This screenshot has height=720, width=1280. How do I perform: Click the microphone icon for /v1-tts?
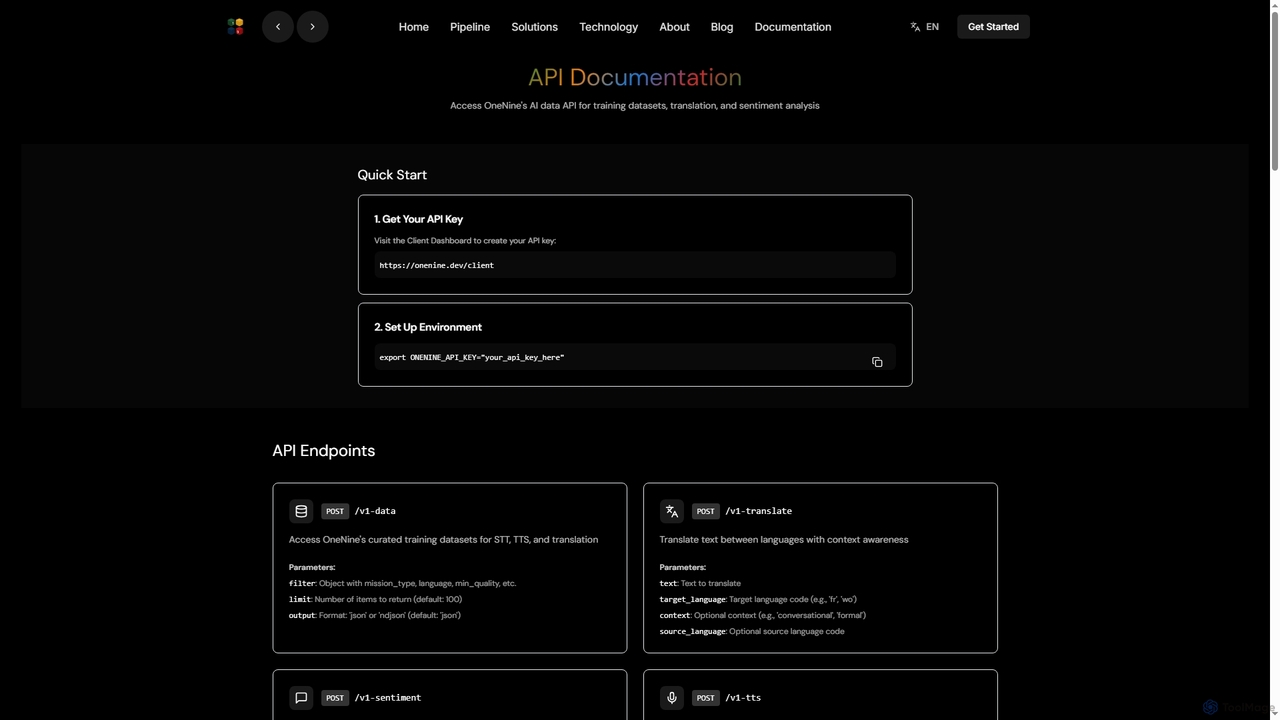click(x=672, y=698)
